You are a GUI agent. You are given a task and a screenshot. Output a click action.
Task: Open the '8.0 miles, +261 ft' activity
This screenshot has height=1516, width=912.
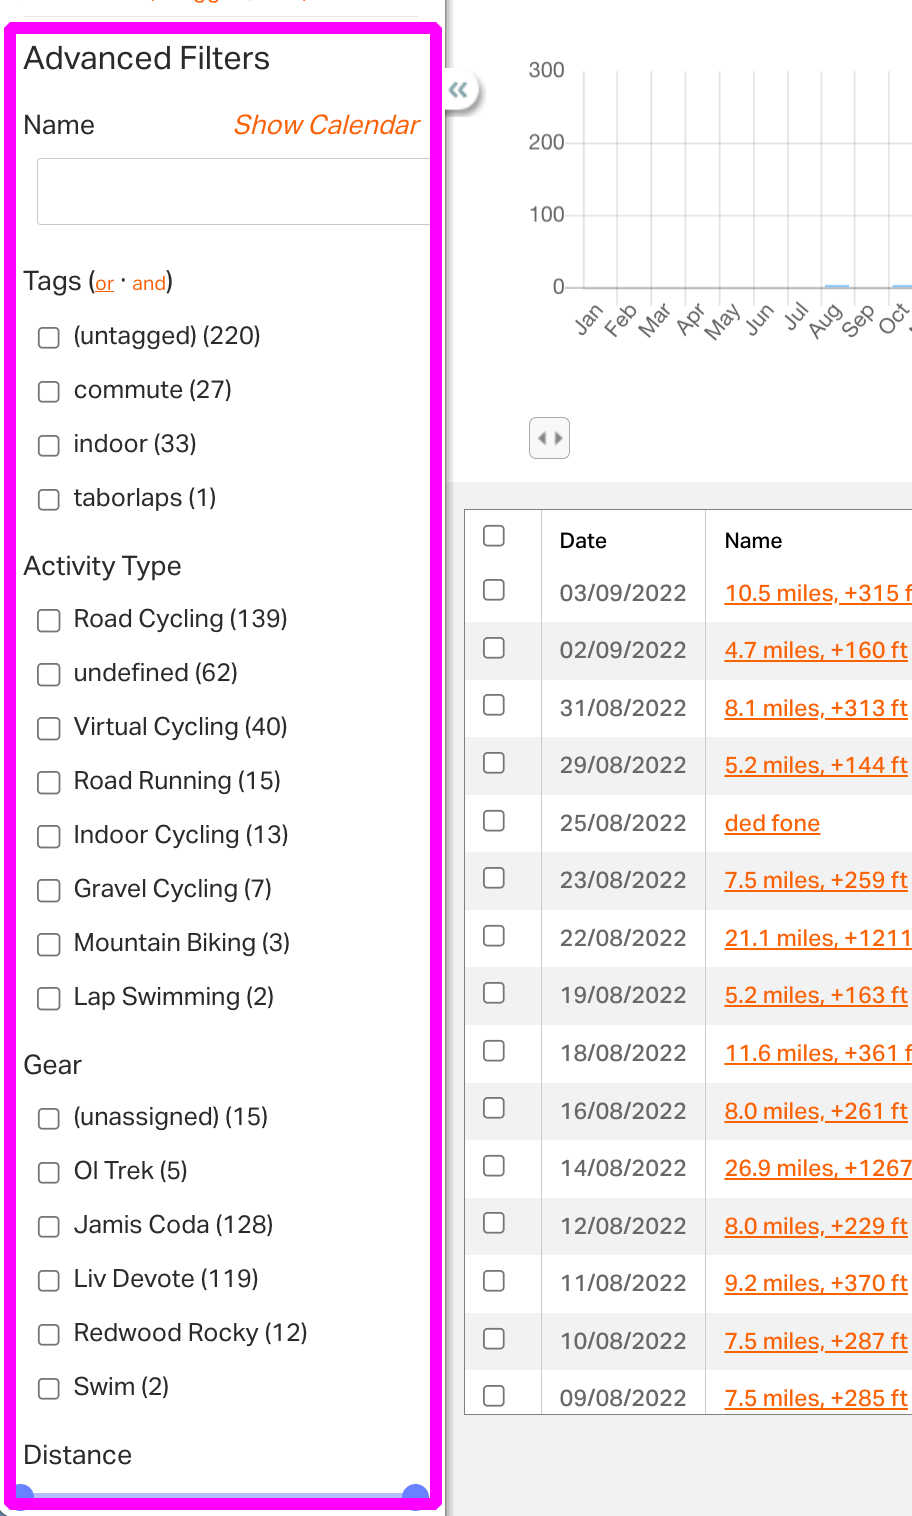point(816,1111)
